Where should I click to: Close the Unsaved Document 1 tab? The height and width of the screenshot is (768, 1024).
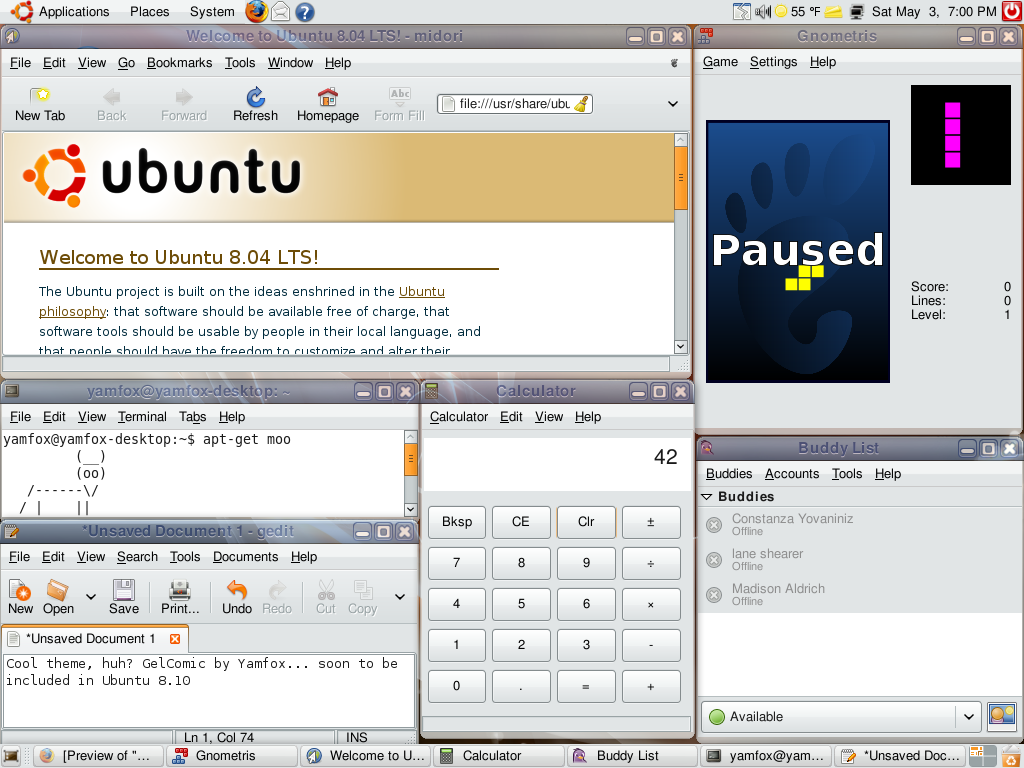[x=175, y=639]
